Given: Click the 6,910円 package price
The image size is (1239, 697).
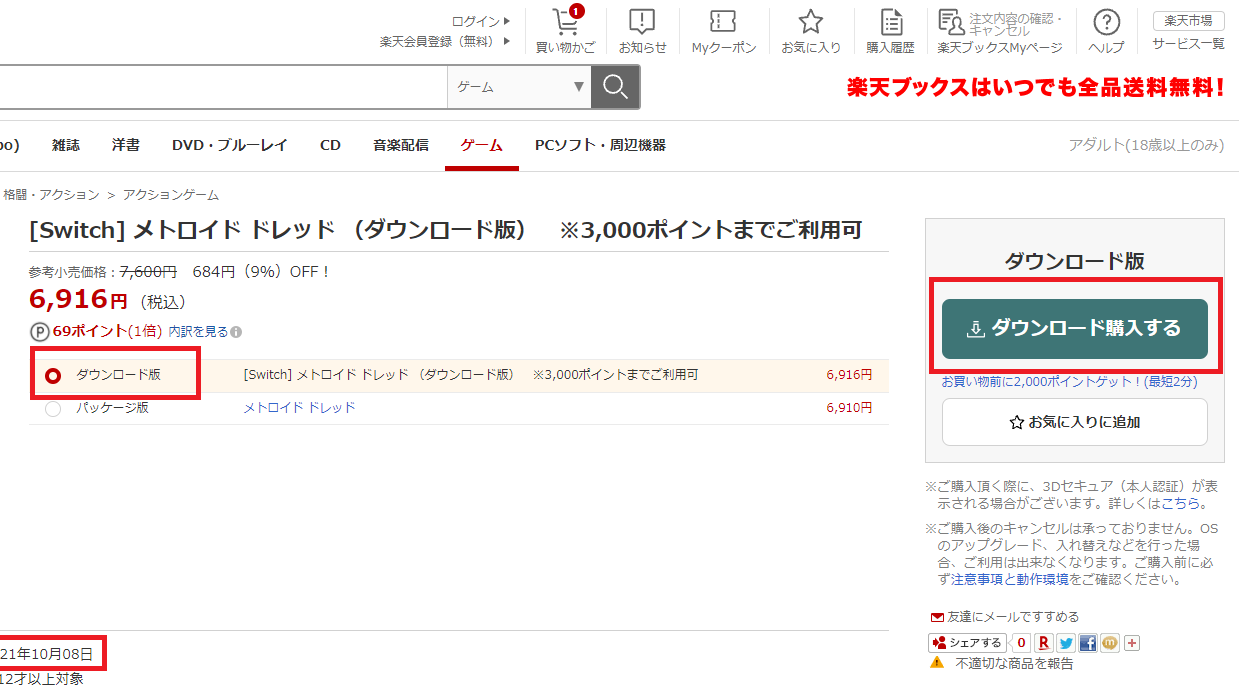Looking at the screenshot, I should [x=849, y=408].
